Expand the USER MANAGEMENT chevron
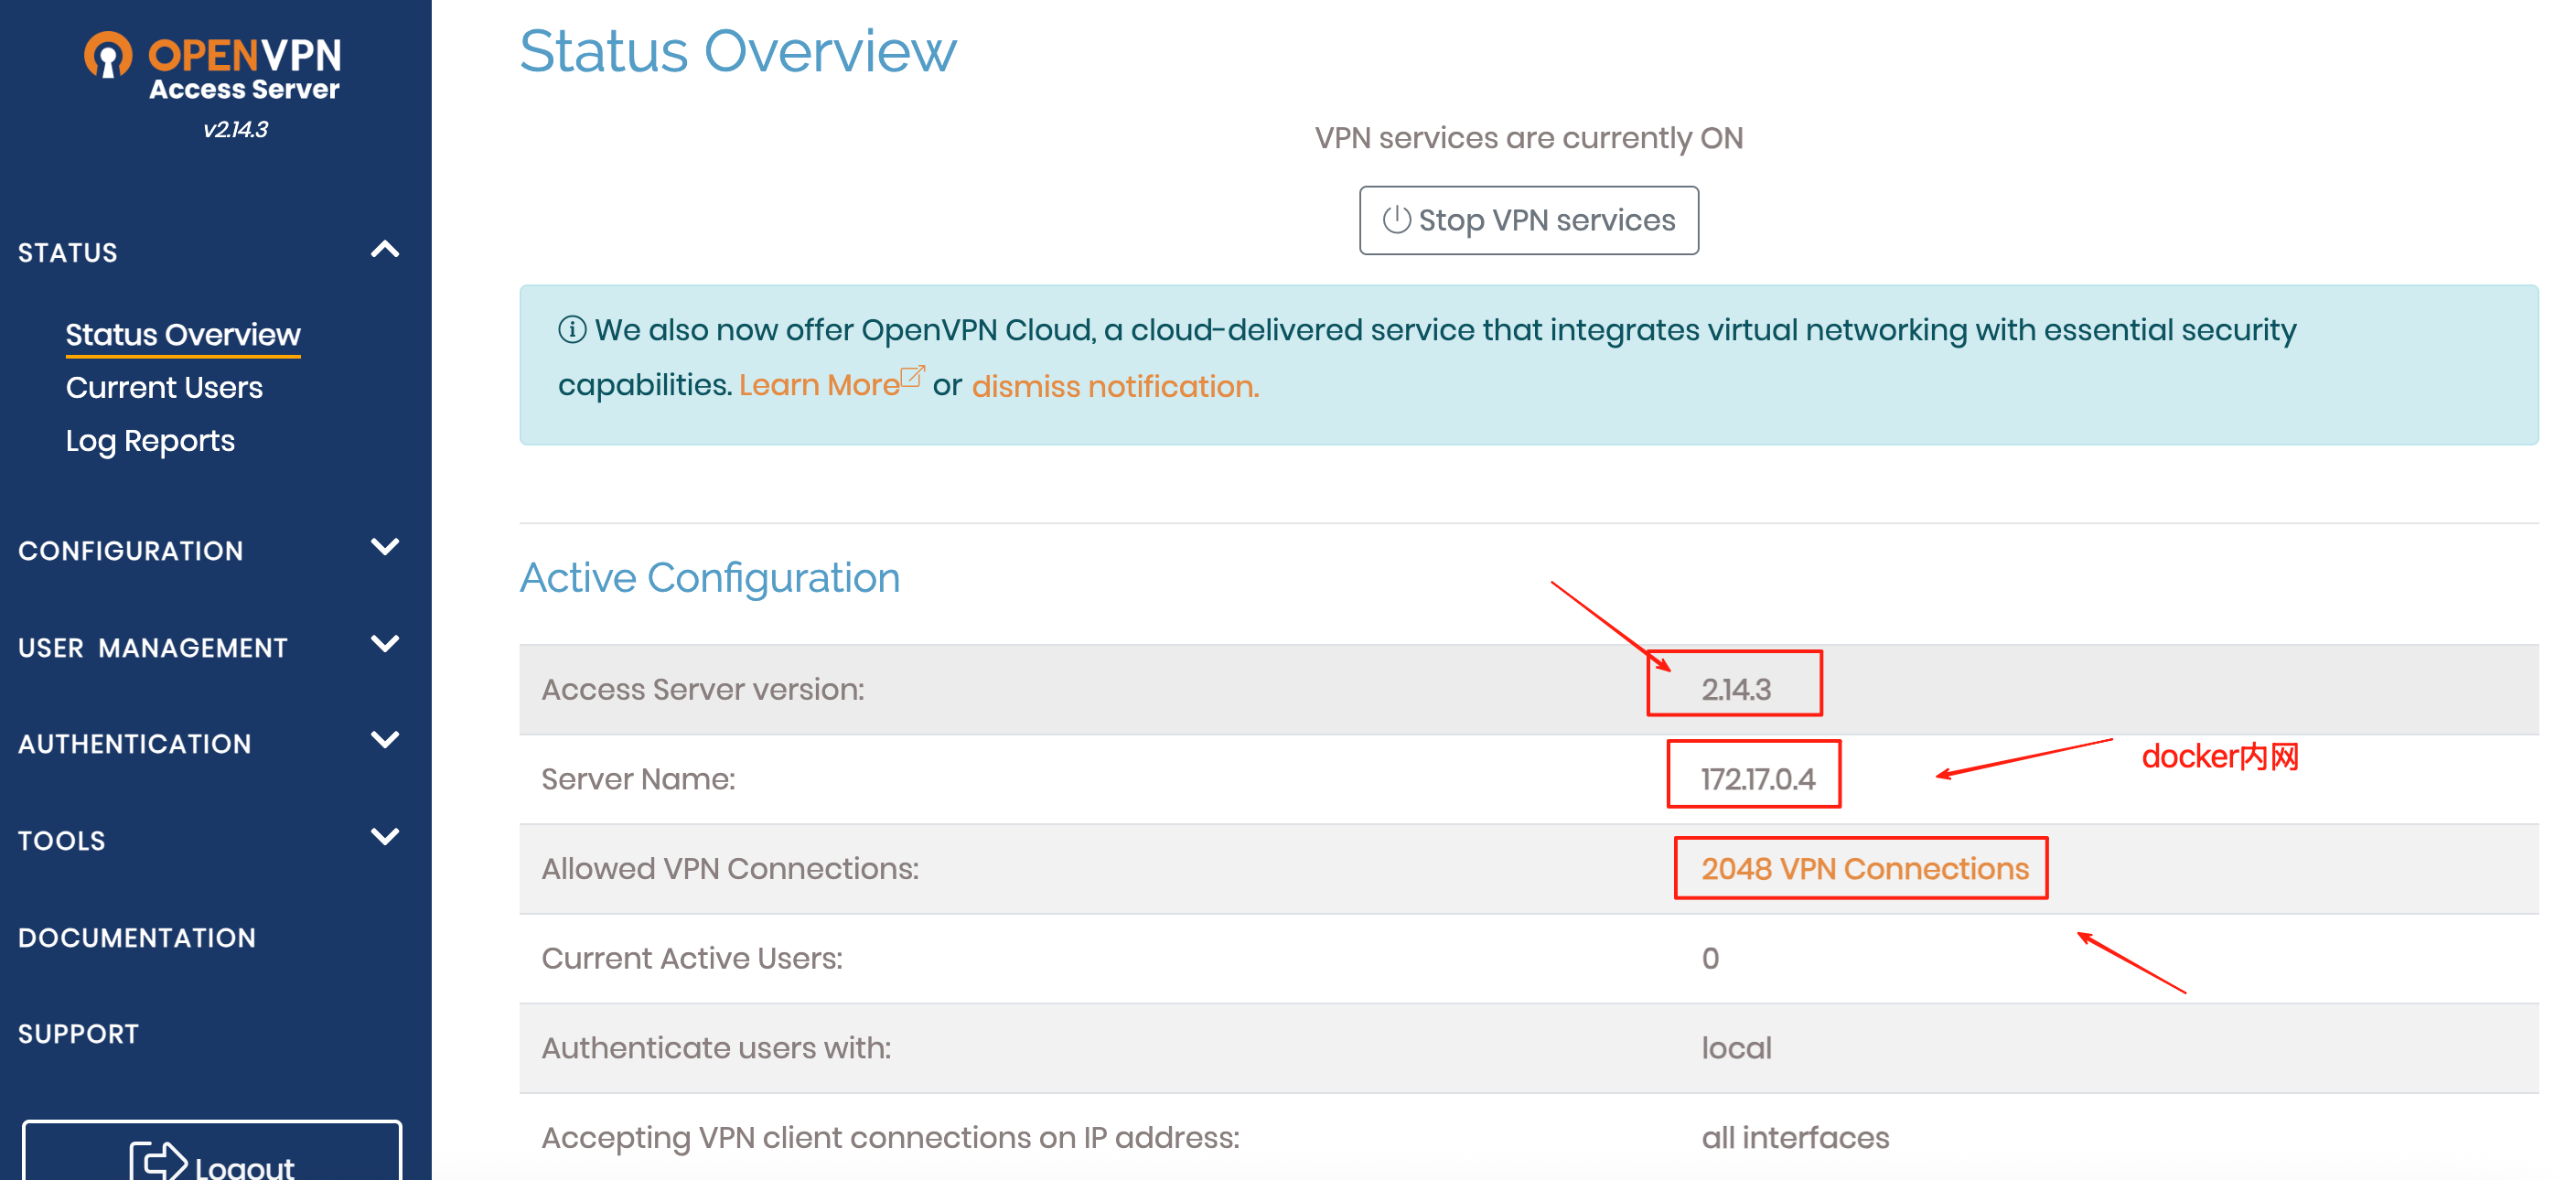Screen dimensions: 2576x1180 [x=385, y=644]
